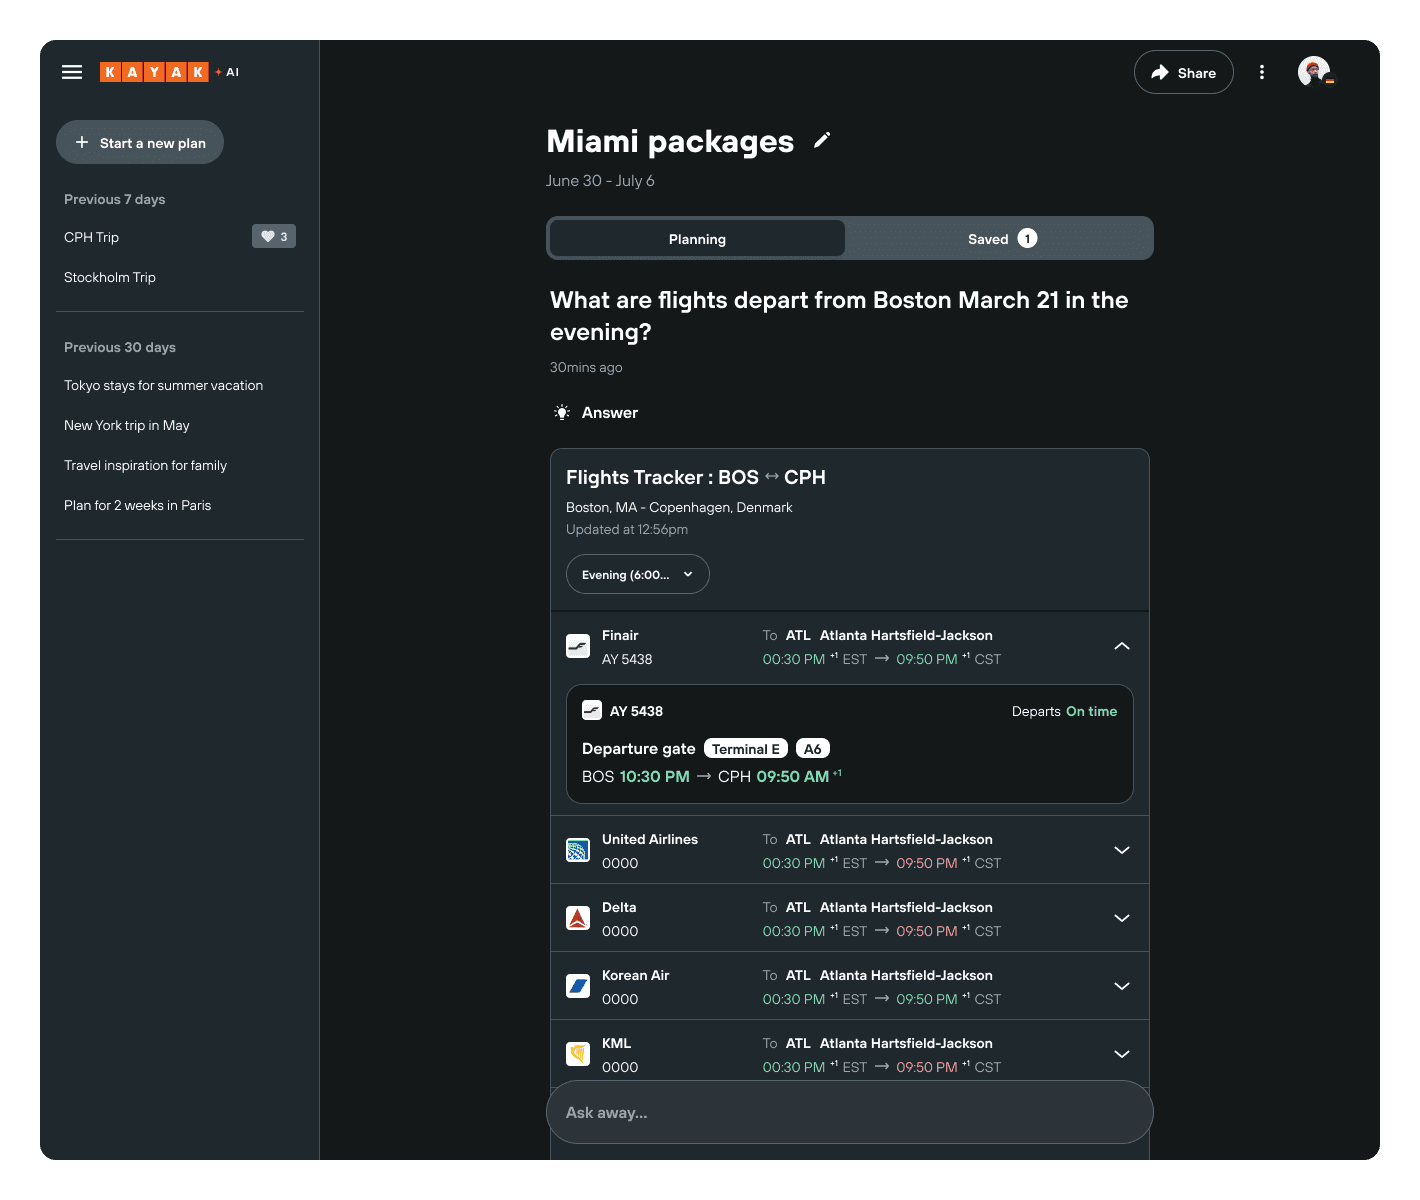The height and width of the screenshot is (1200, 1420).
Task: Click the Ask away input field
Action: click(x=850, y=1112)
